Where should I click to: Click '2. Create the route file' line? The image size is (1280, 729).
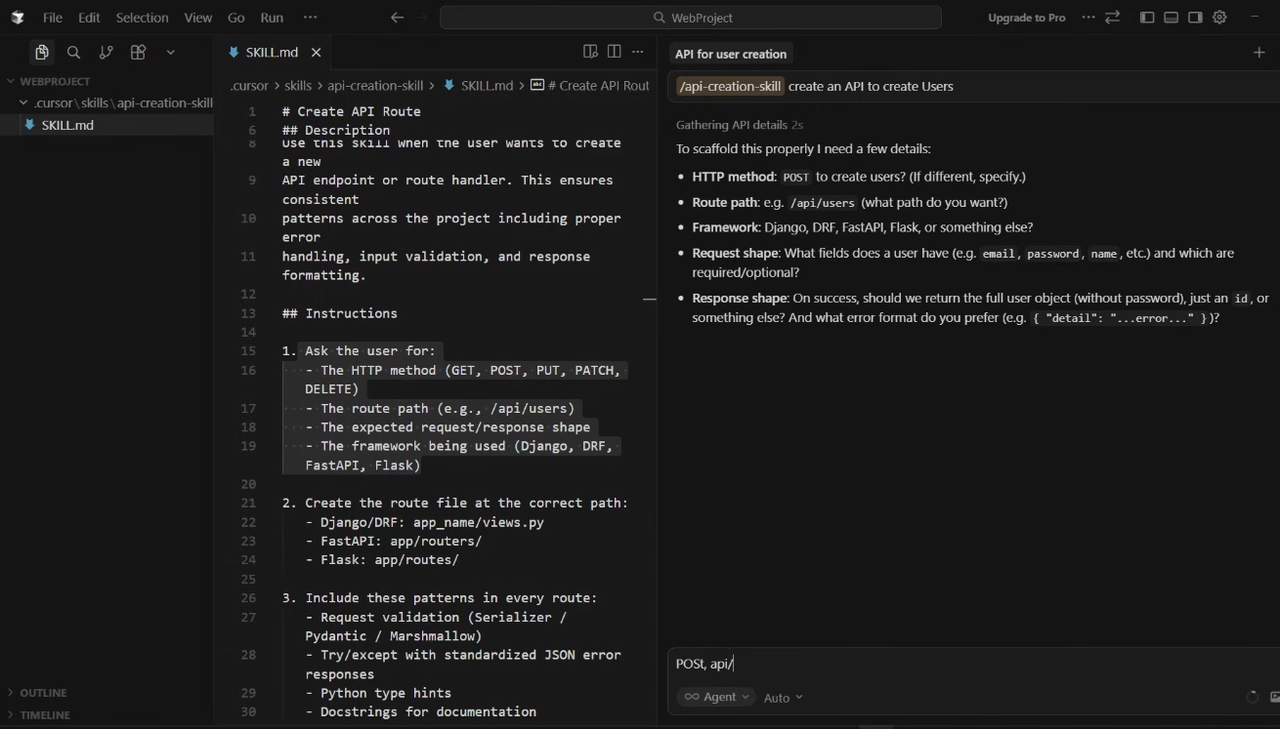click(x=455, y=503)
